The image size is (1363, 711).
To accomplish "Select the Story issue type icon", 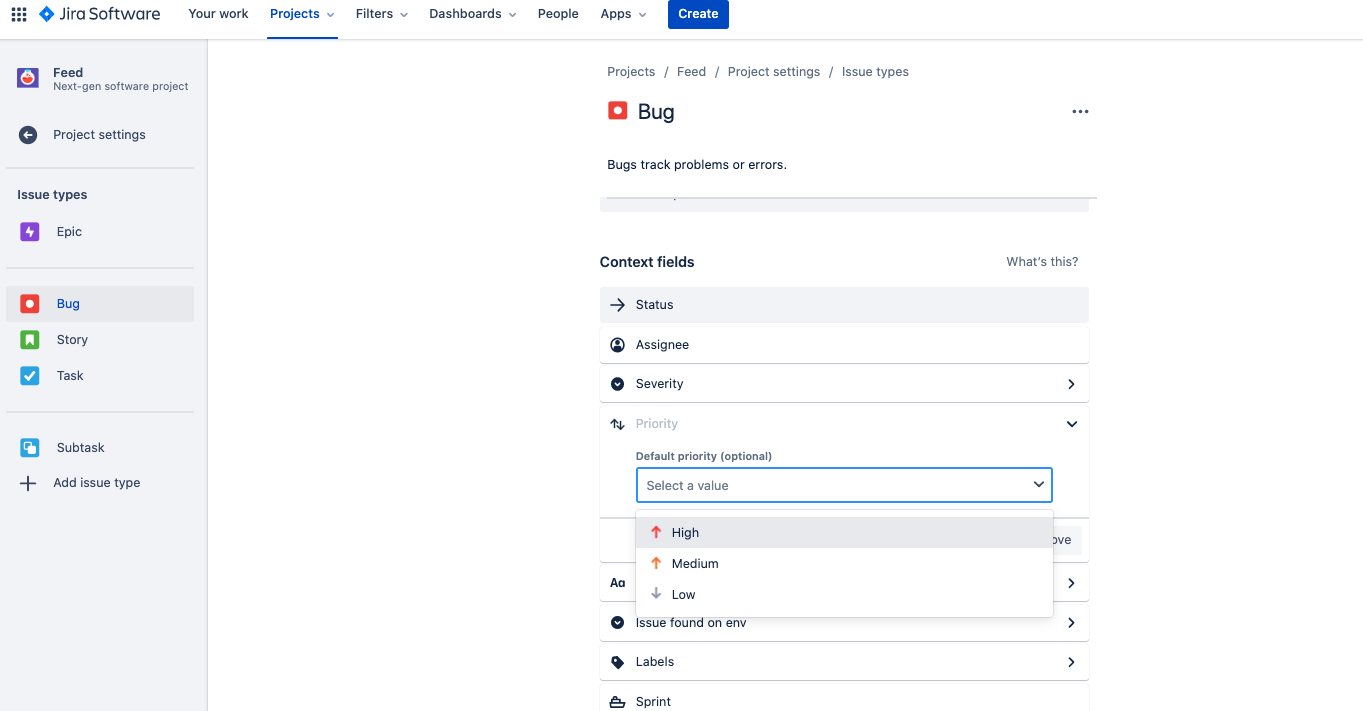I will click(x=30, y=340).
